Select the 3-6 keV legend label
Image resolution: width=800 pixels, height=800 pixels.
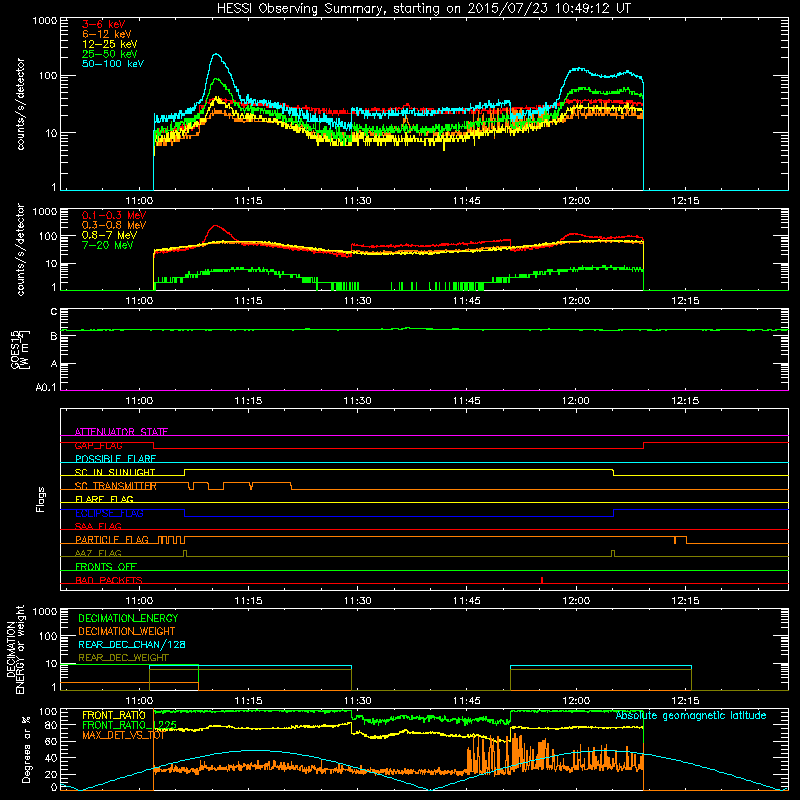pyautogui.click(x=104, y=24)
